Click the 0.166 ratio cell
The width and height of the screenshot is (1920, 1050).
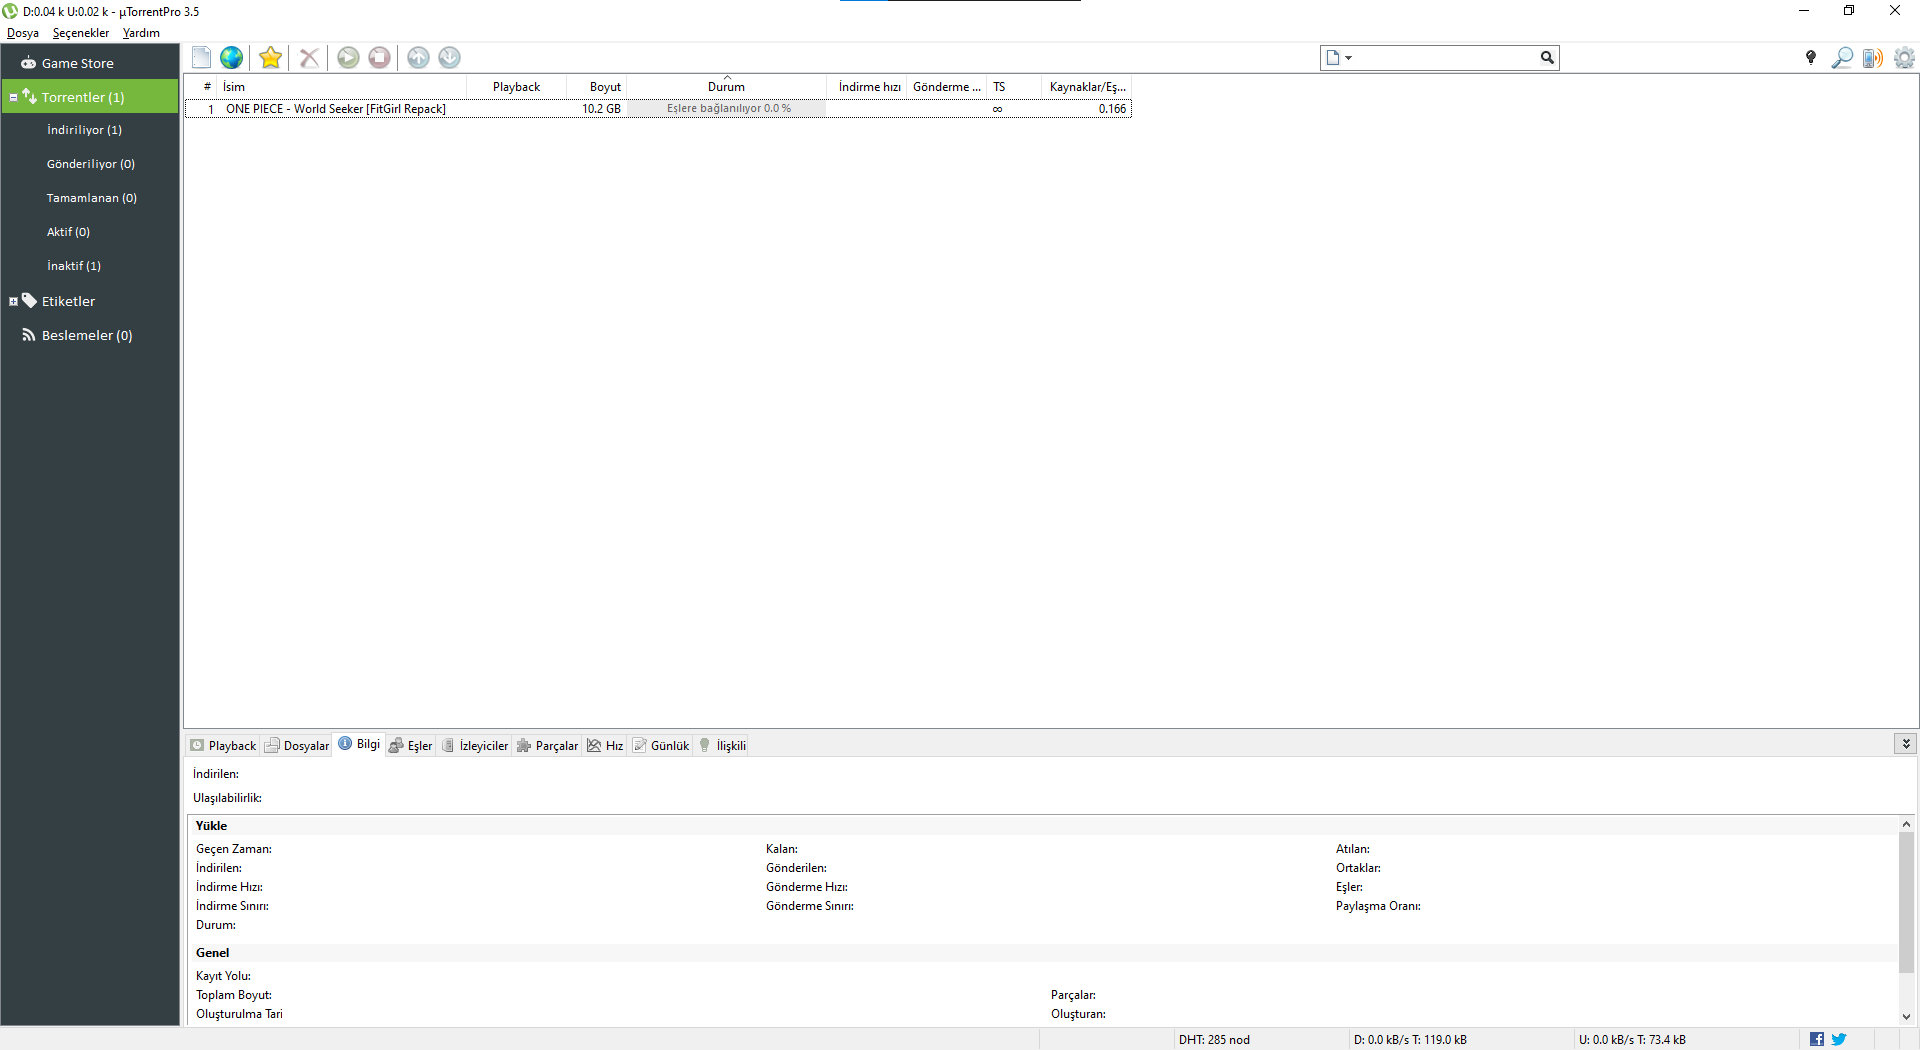click(1112, 109)
